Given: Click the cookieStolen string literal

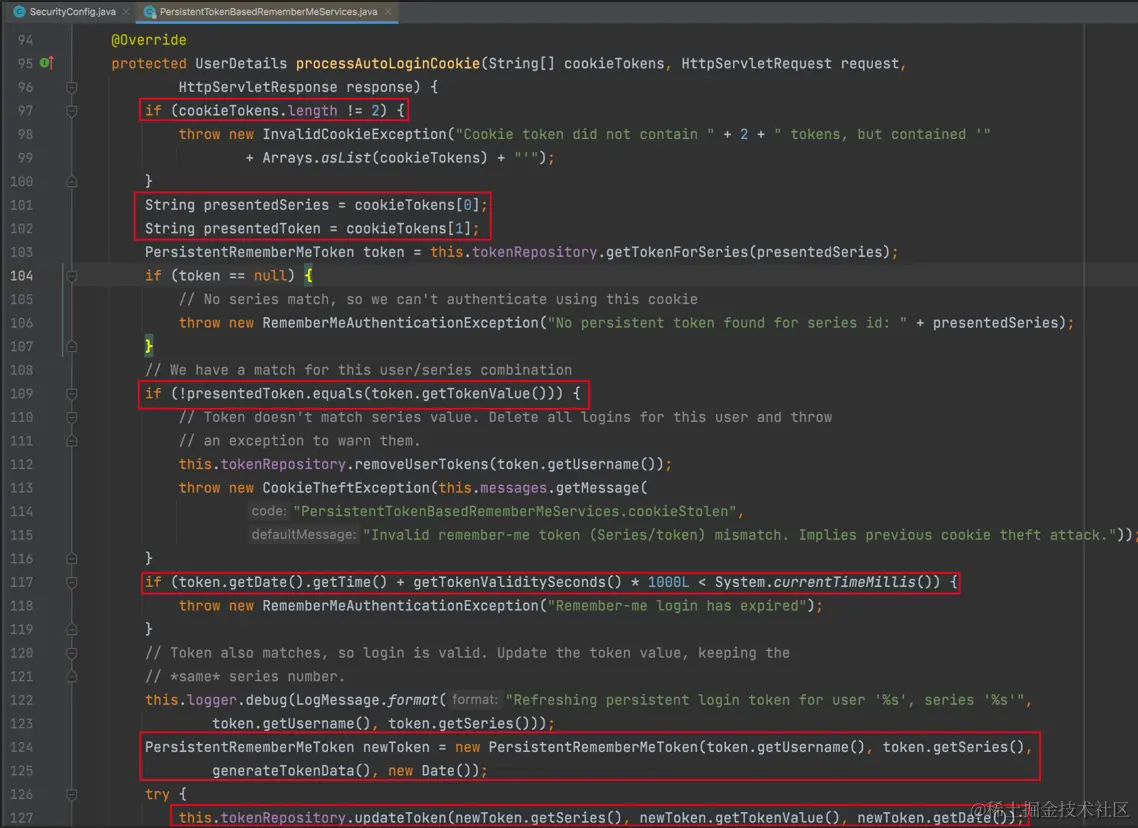Looking at the screenshot, I should point(515,512).
